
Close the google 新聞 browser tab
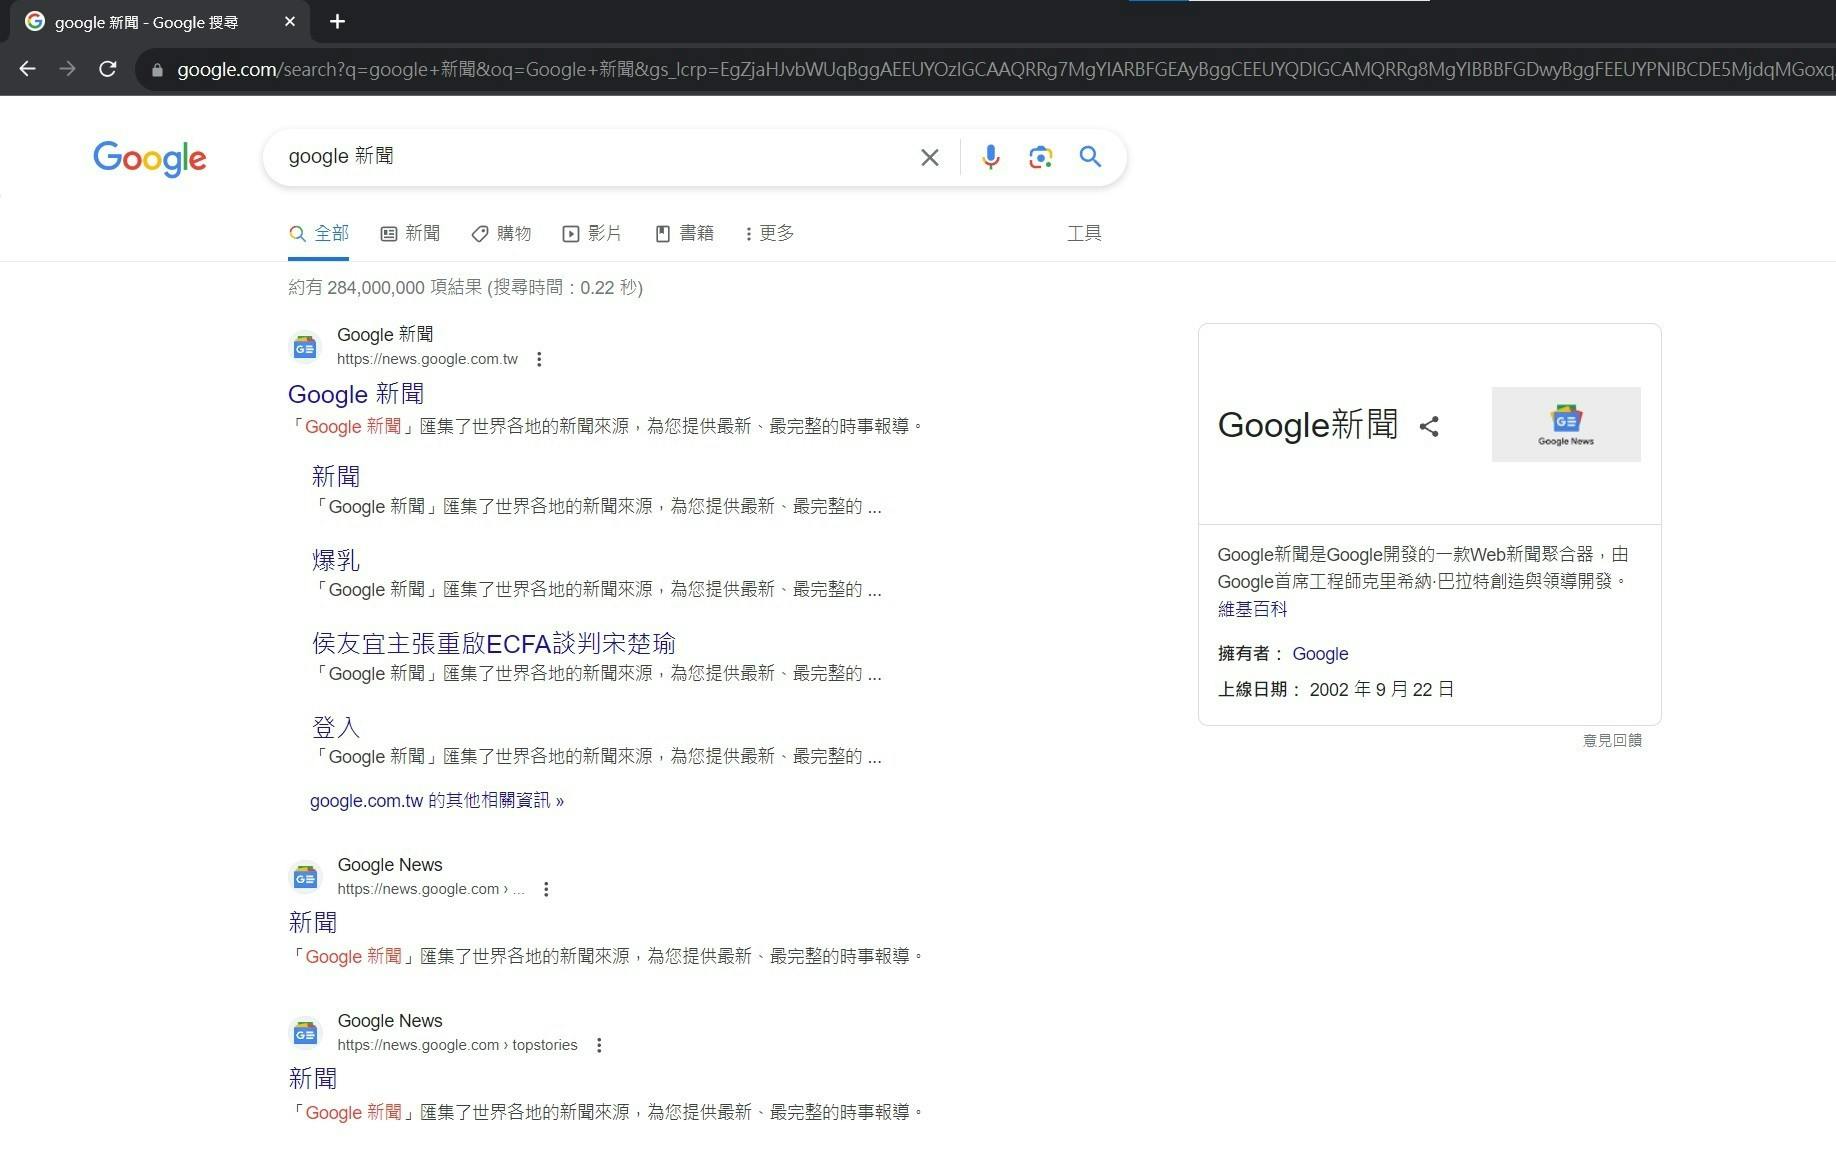click(x=290, y=21)
